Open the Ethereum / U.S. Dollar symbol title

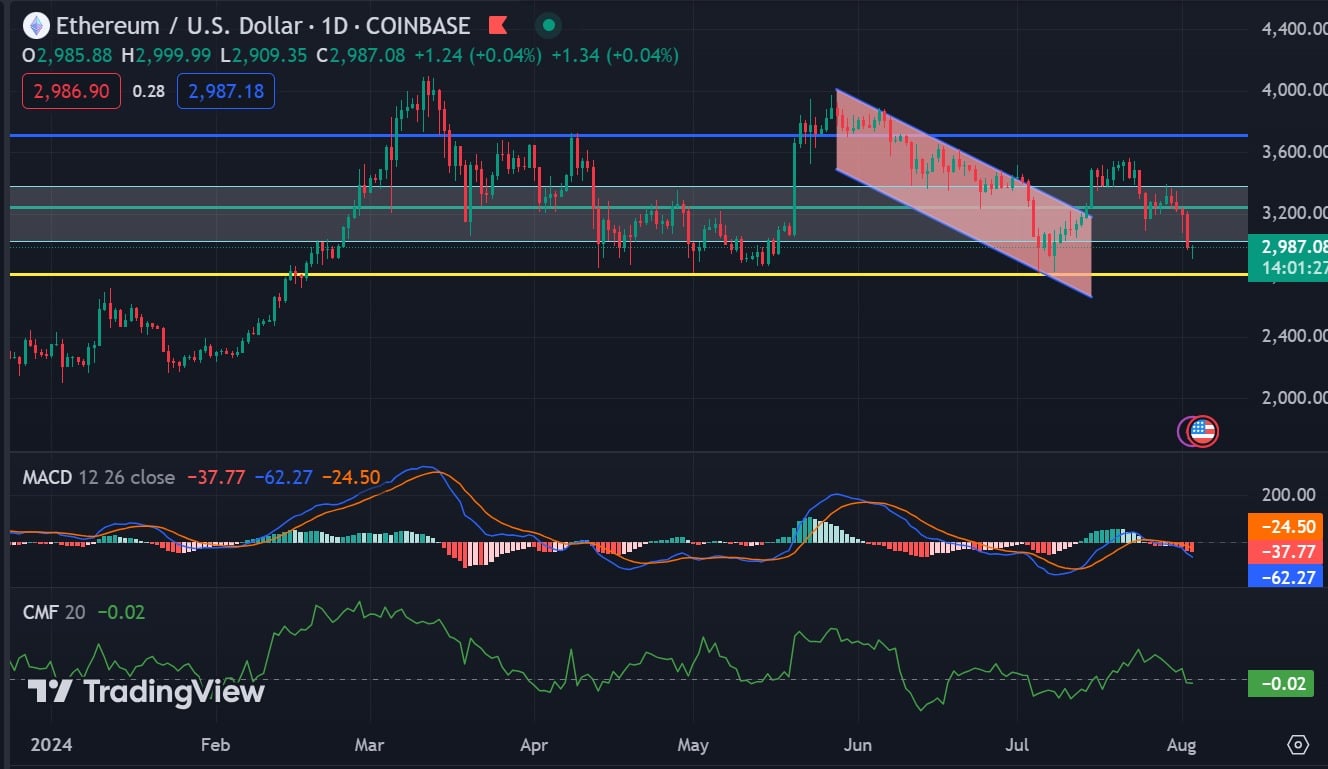click(x=211, y=26)
